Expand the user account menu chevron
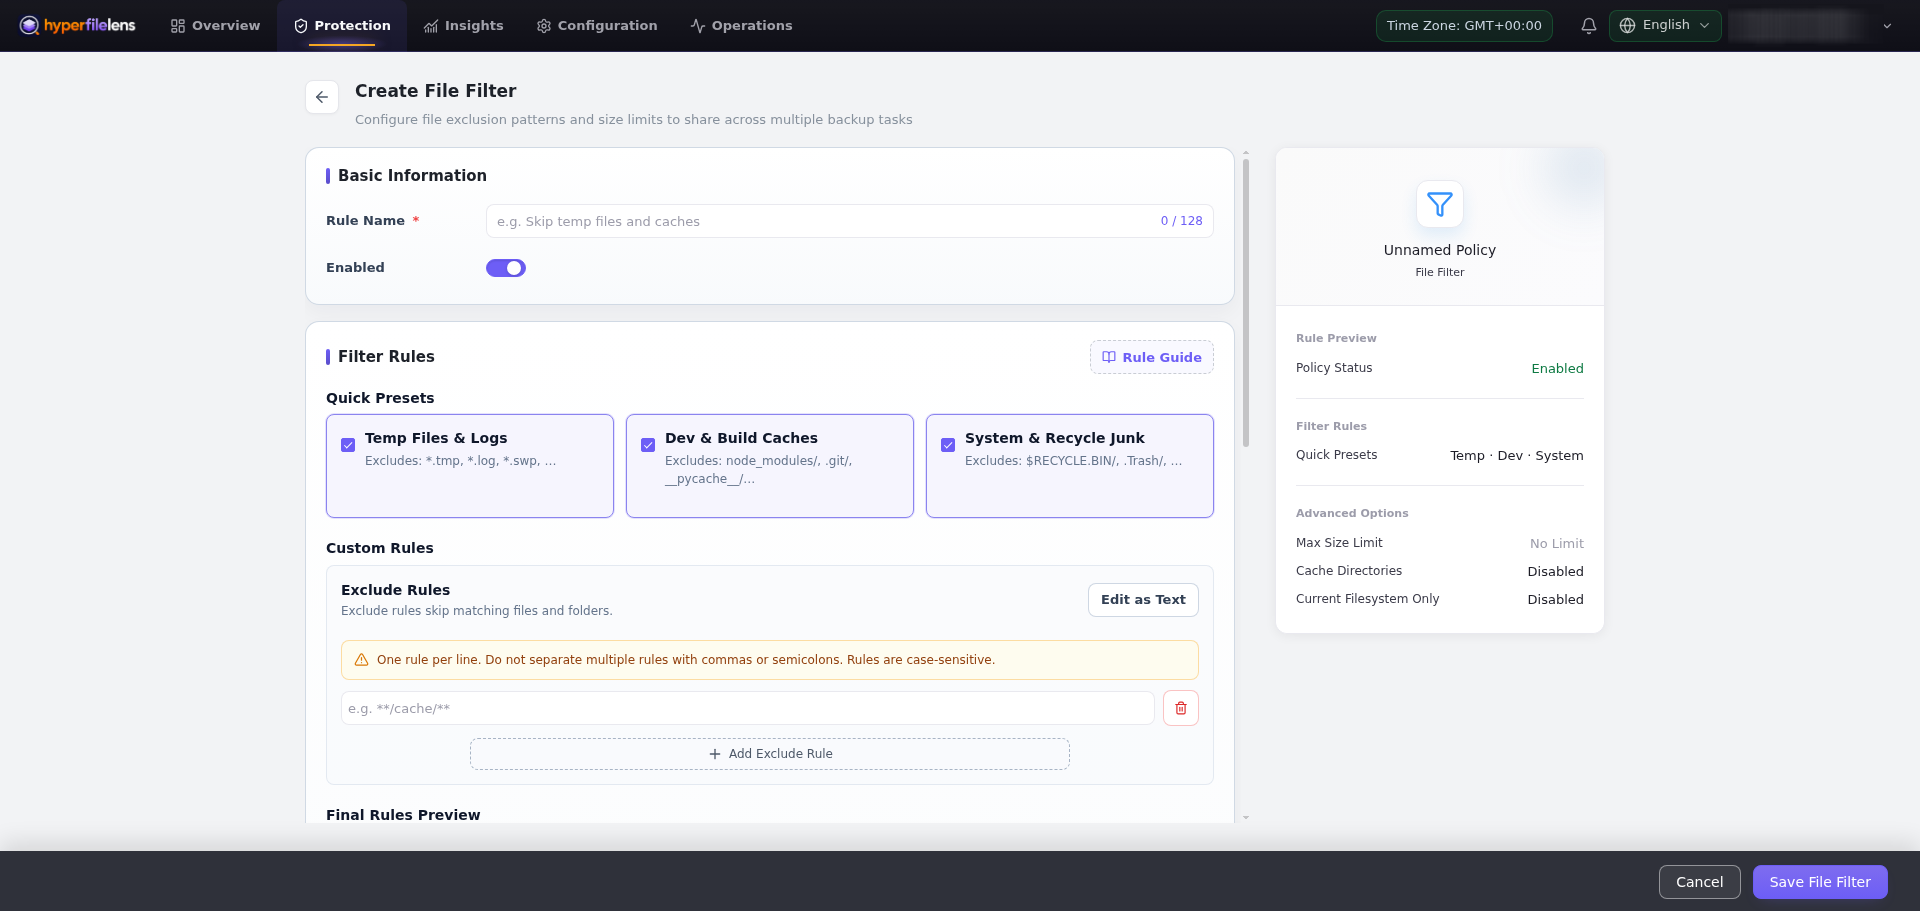 1887,26
